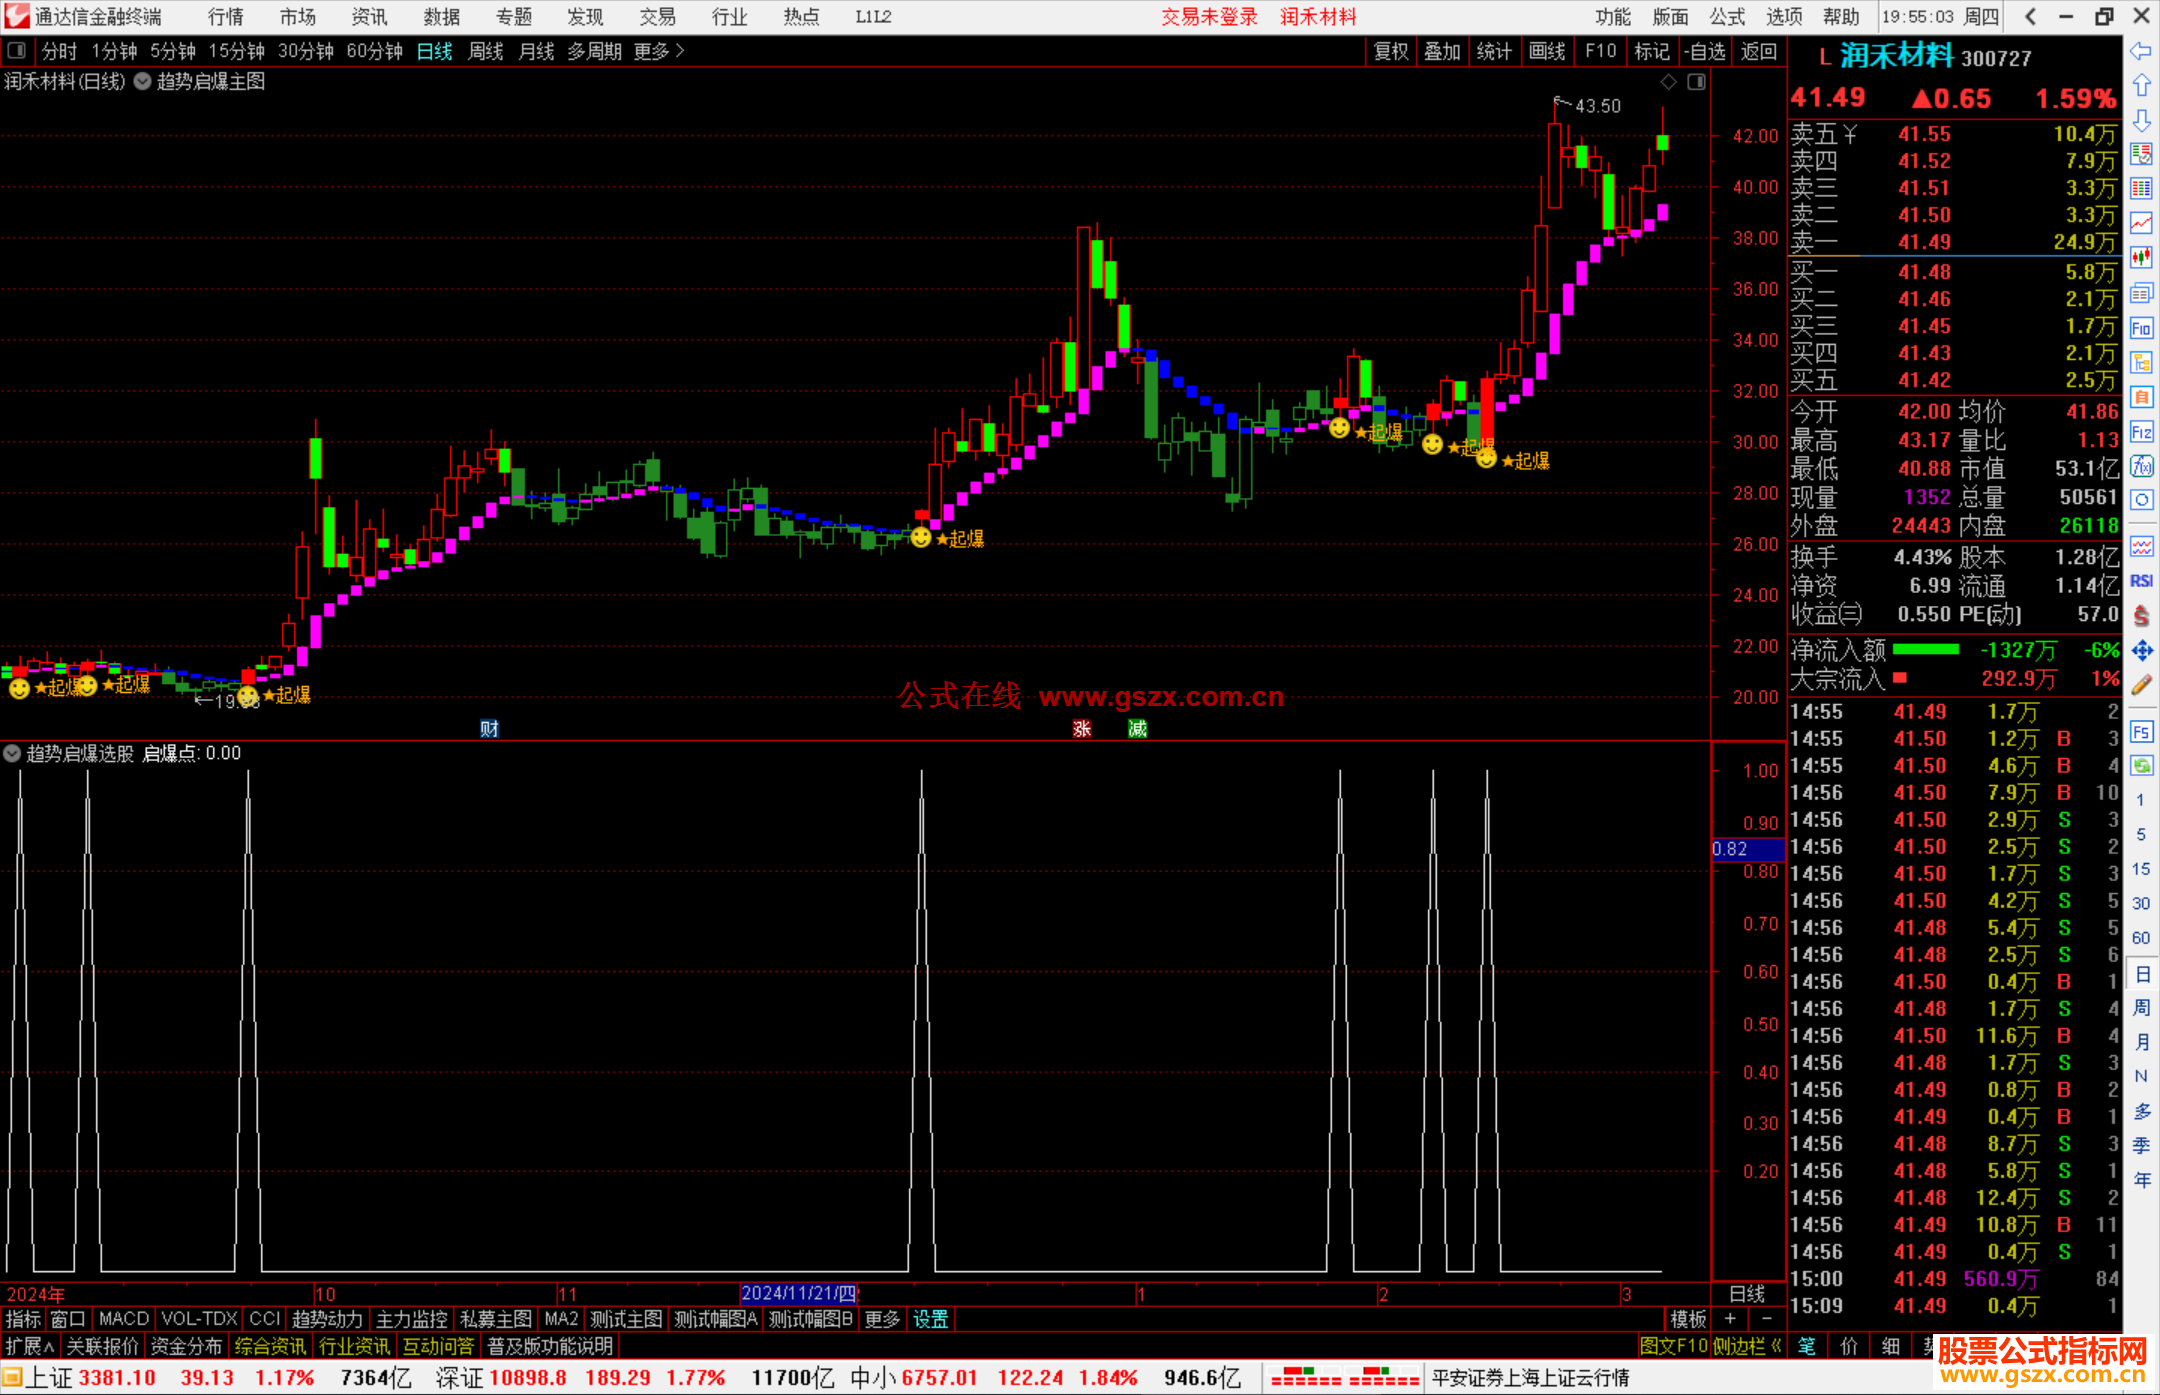Image resolution: width=2160 pixels, height=1395 pixels.
Task: Switch to 日线 daily period
Action: pos(435,51)
